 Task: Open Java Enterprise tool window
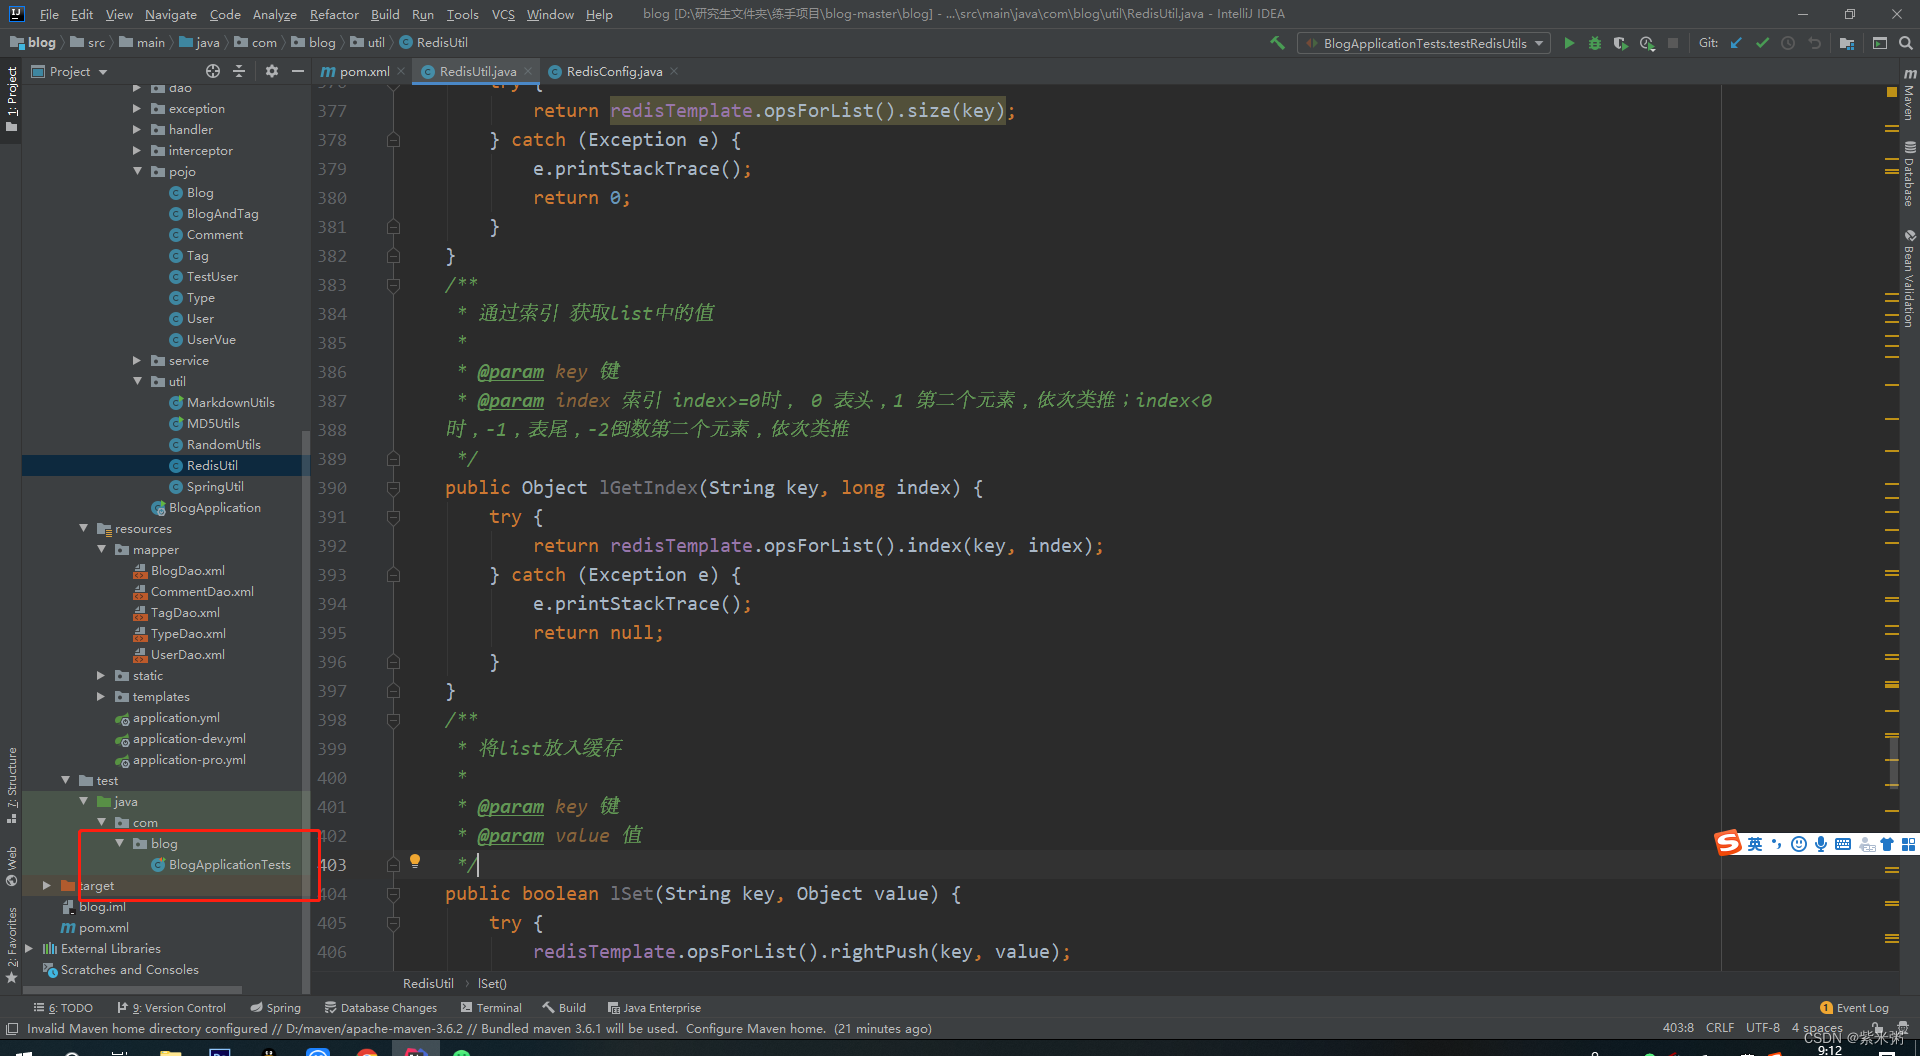654,1008
